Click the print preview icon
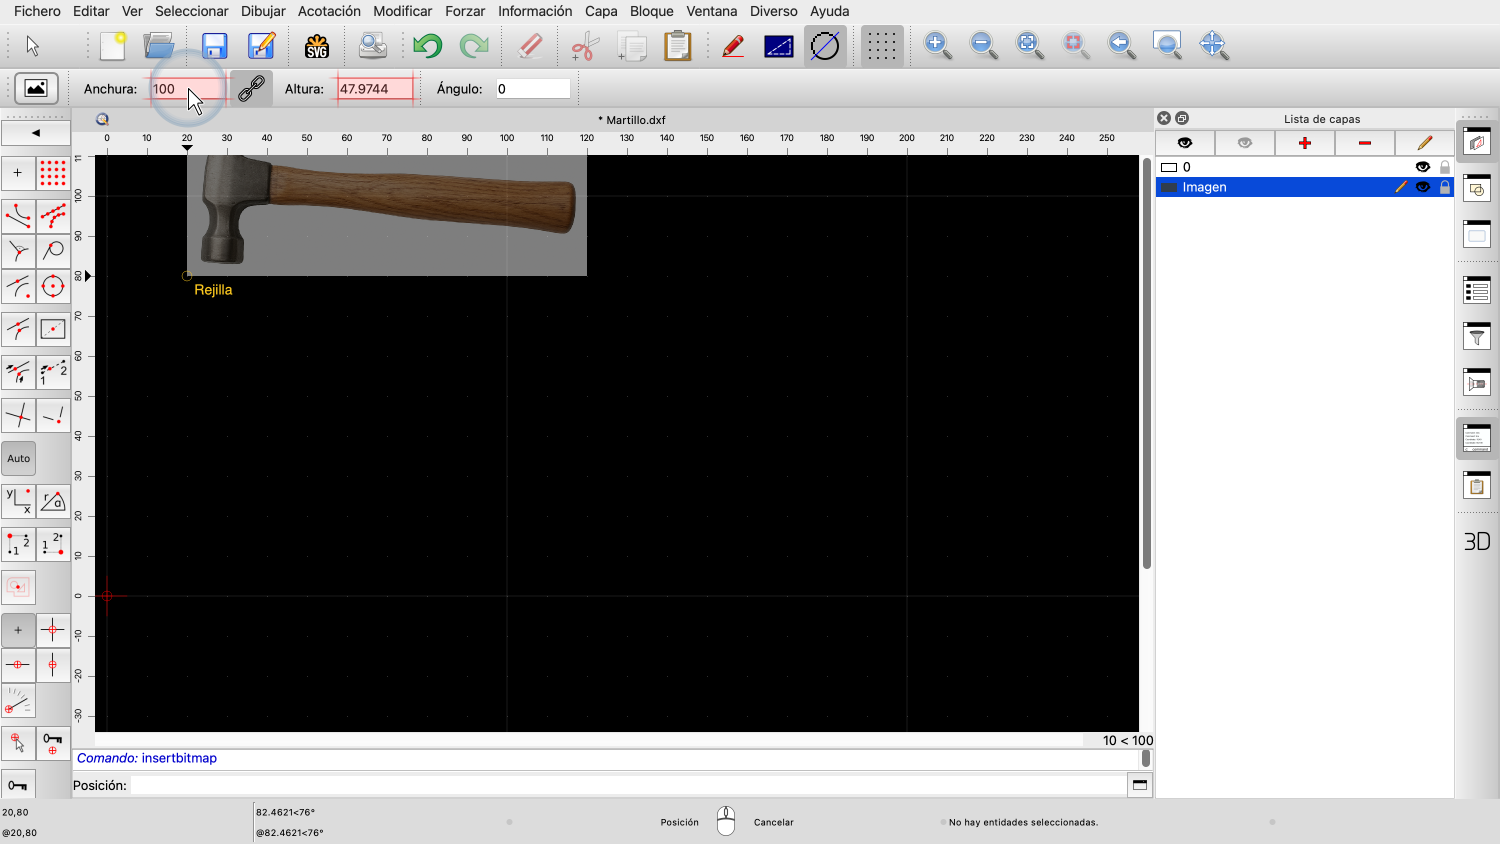The image size is (1500, 844). click(372, 46)
